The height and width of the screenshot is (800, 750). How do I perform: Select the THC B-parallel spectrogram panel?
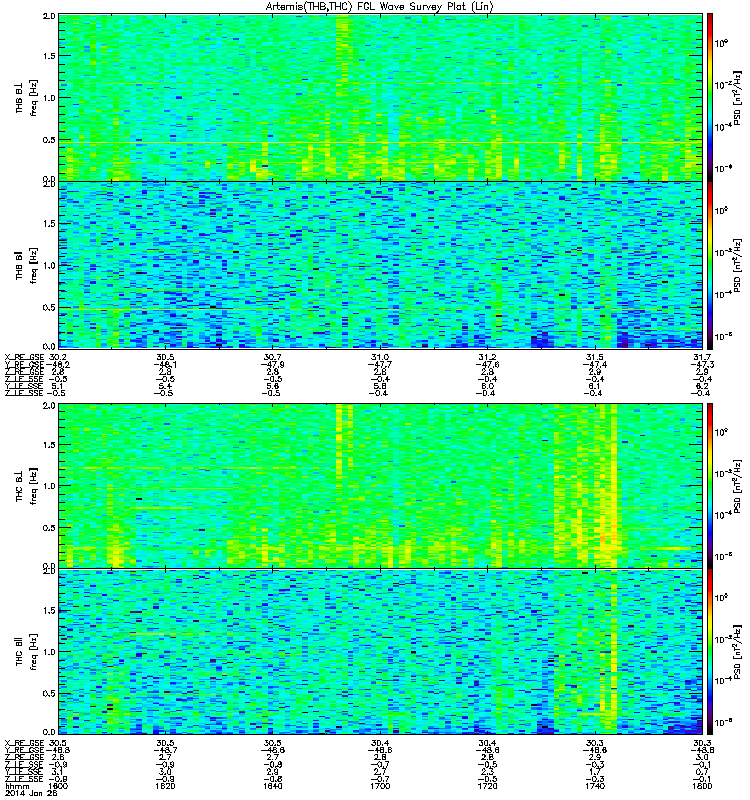coord(380,652)
